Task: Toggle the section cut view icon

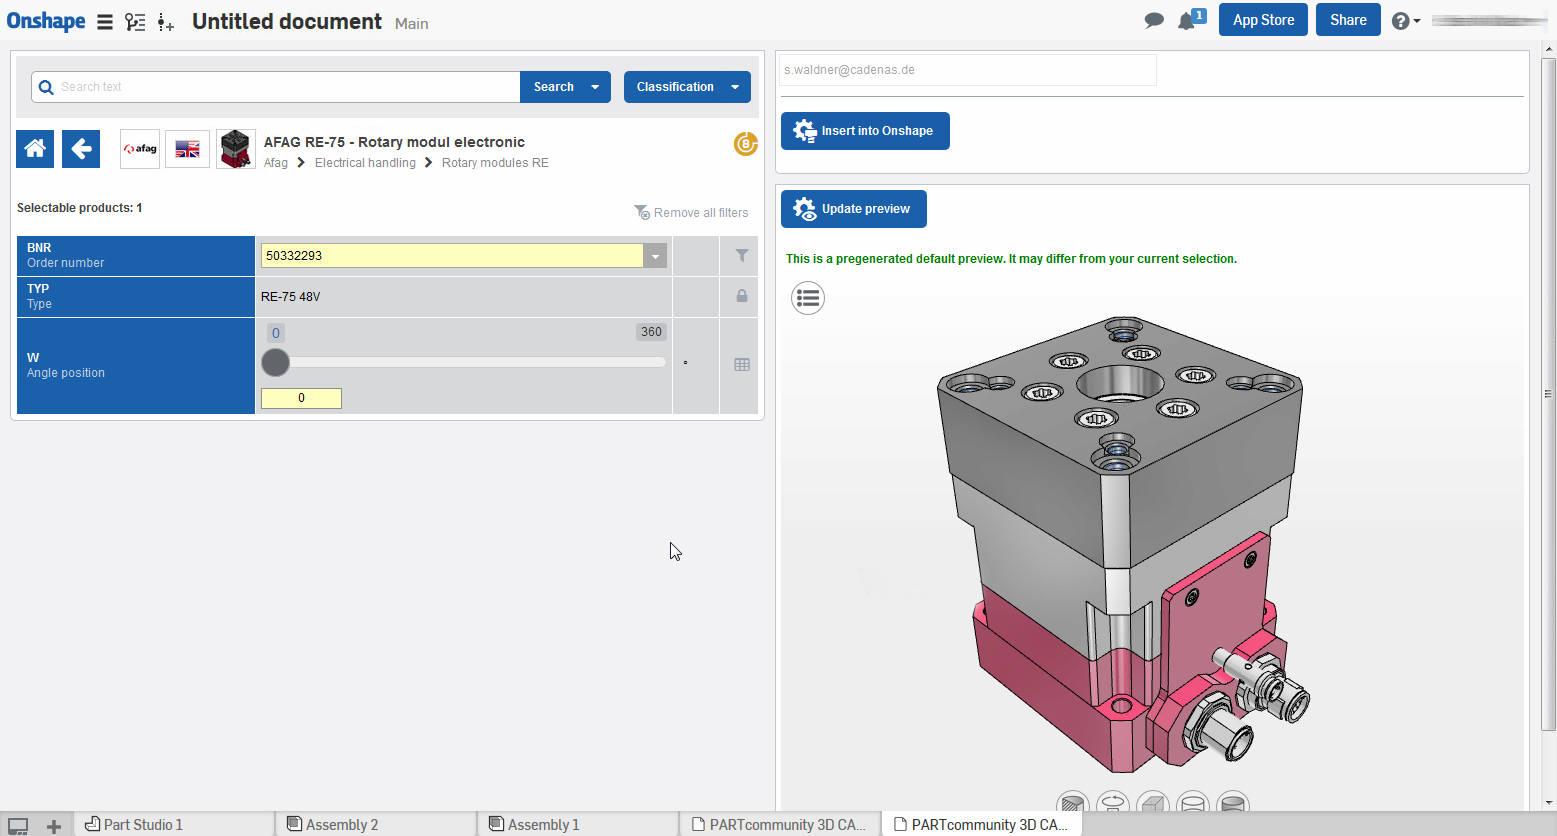Action: 1073,802
